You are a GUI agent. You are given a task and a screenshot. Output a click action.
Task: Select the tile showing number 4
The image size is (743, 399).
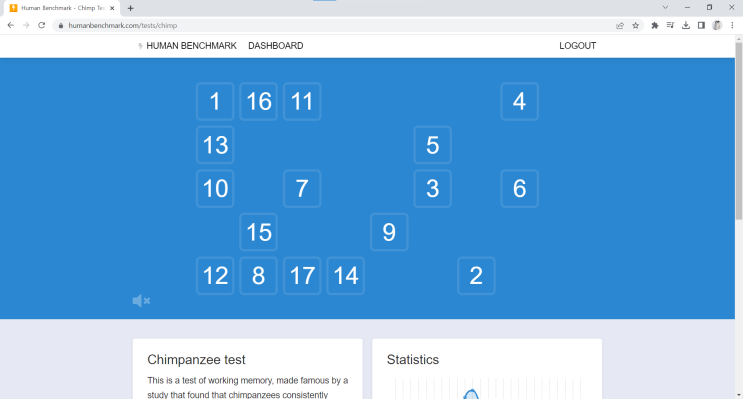520,101
